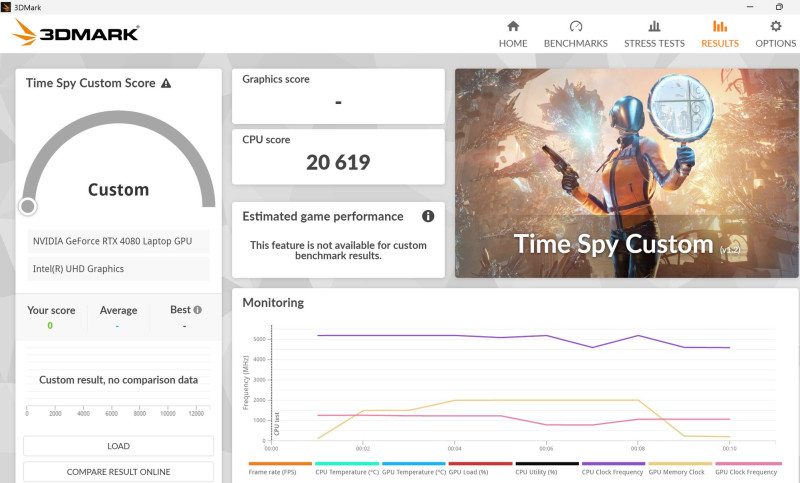Click the gauge score indicator knob
This screenshot has height=483, width=800.
(28, 206)
